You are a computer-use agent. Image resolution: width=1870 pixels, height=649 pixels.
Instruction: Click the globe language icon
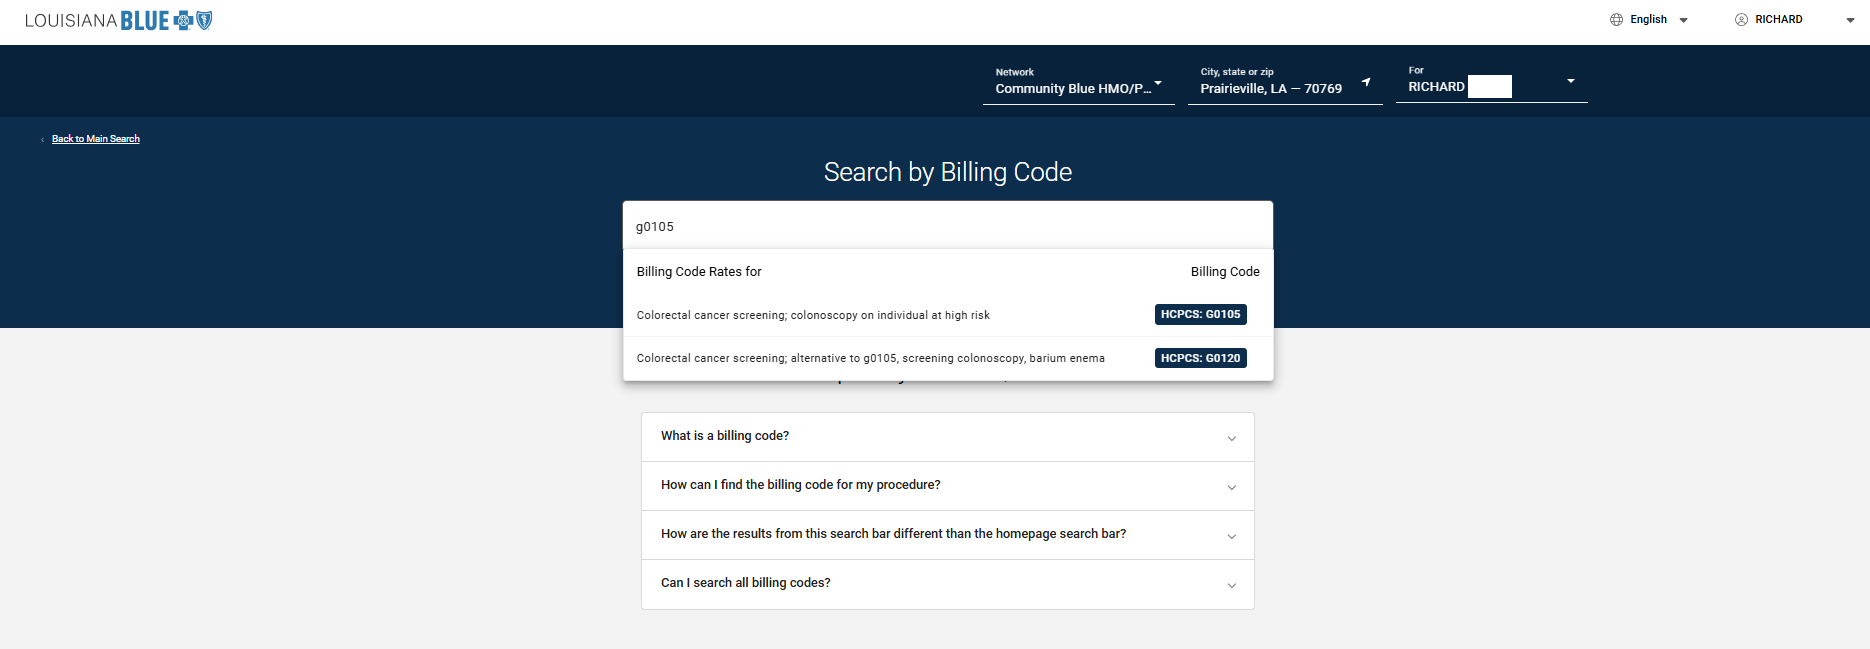[1616, 20]
